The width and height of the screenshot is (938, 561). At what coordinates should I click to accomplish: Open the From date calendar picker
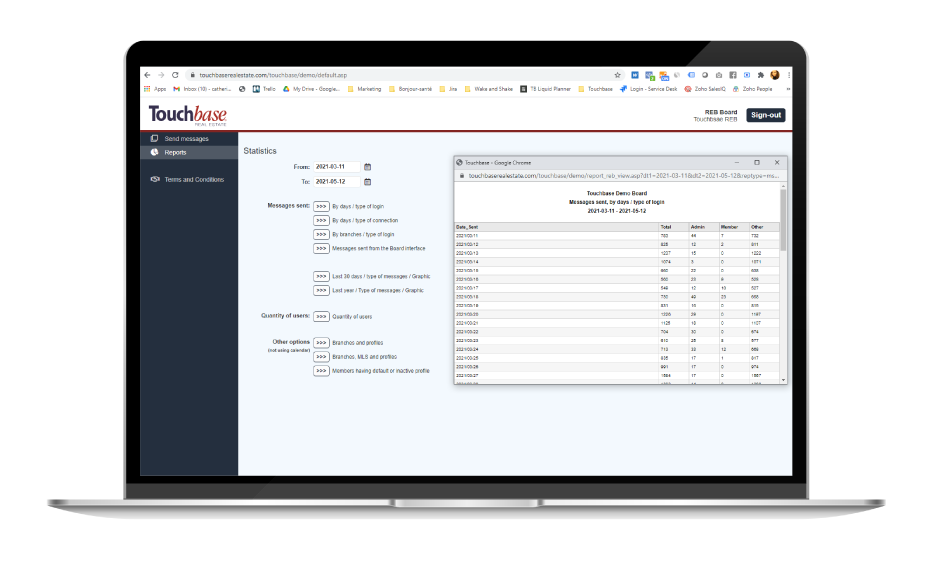[x=367, y=167]
